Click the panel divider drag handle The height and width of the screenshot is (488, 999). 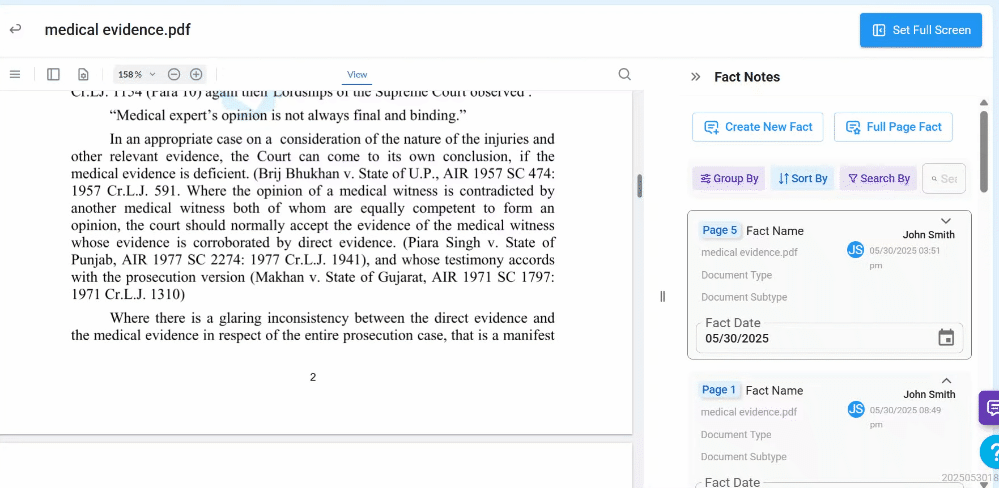click(x=663, y=296)
